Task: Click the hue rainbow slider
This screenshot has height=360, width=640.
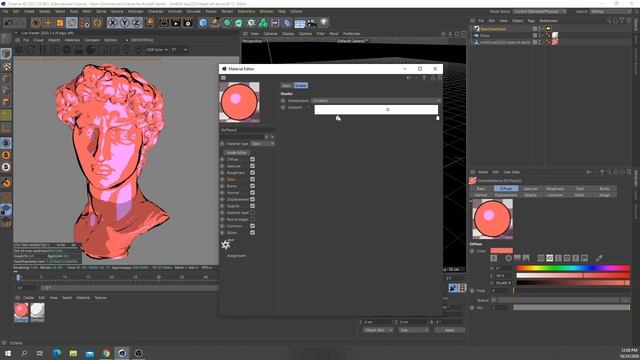Action: [x=573, y=268]
